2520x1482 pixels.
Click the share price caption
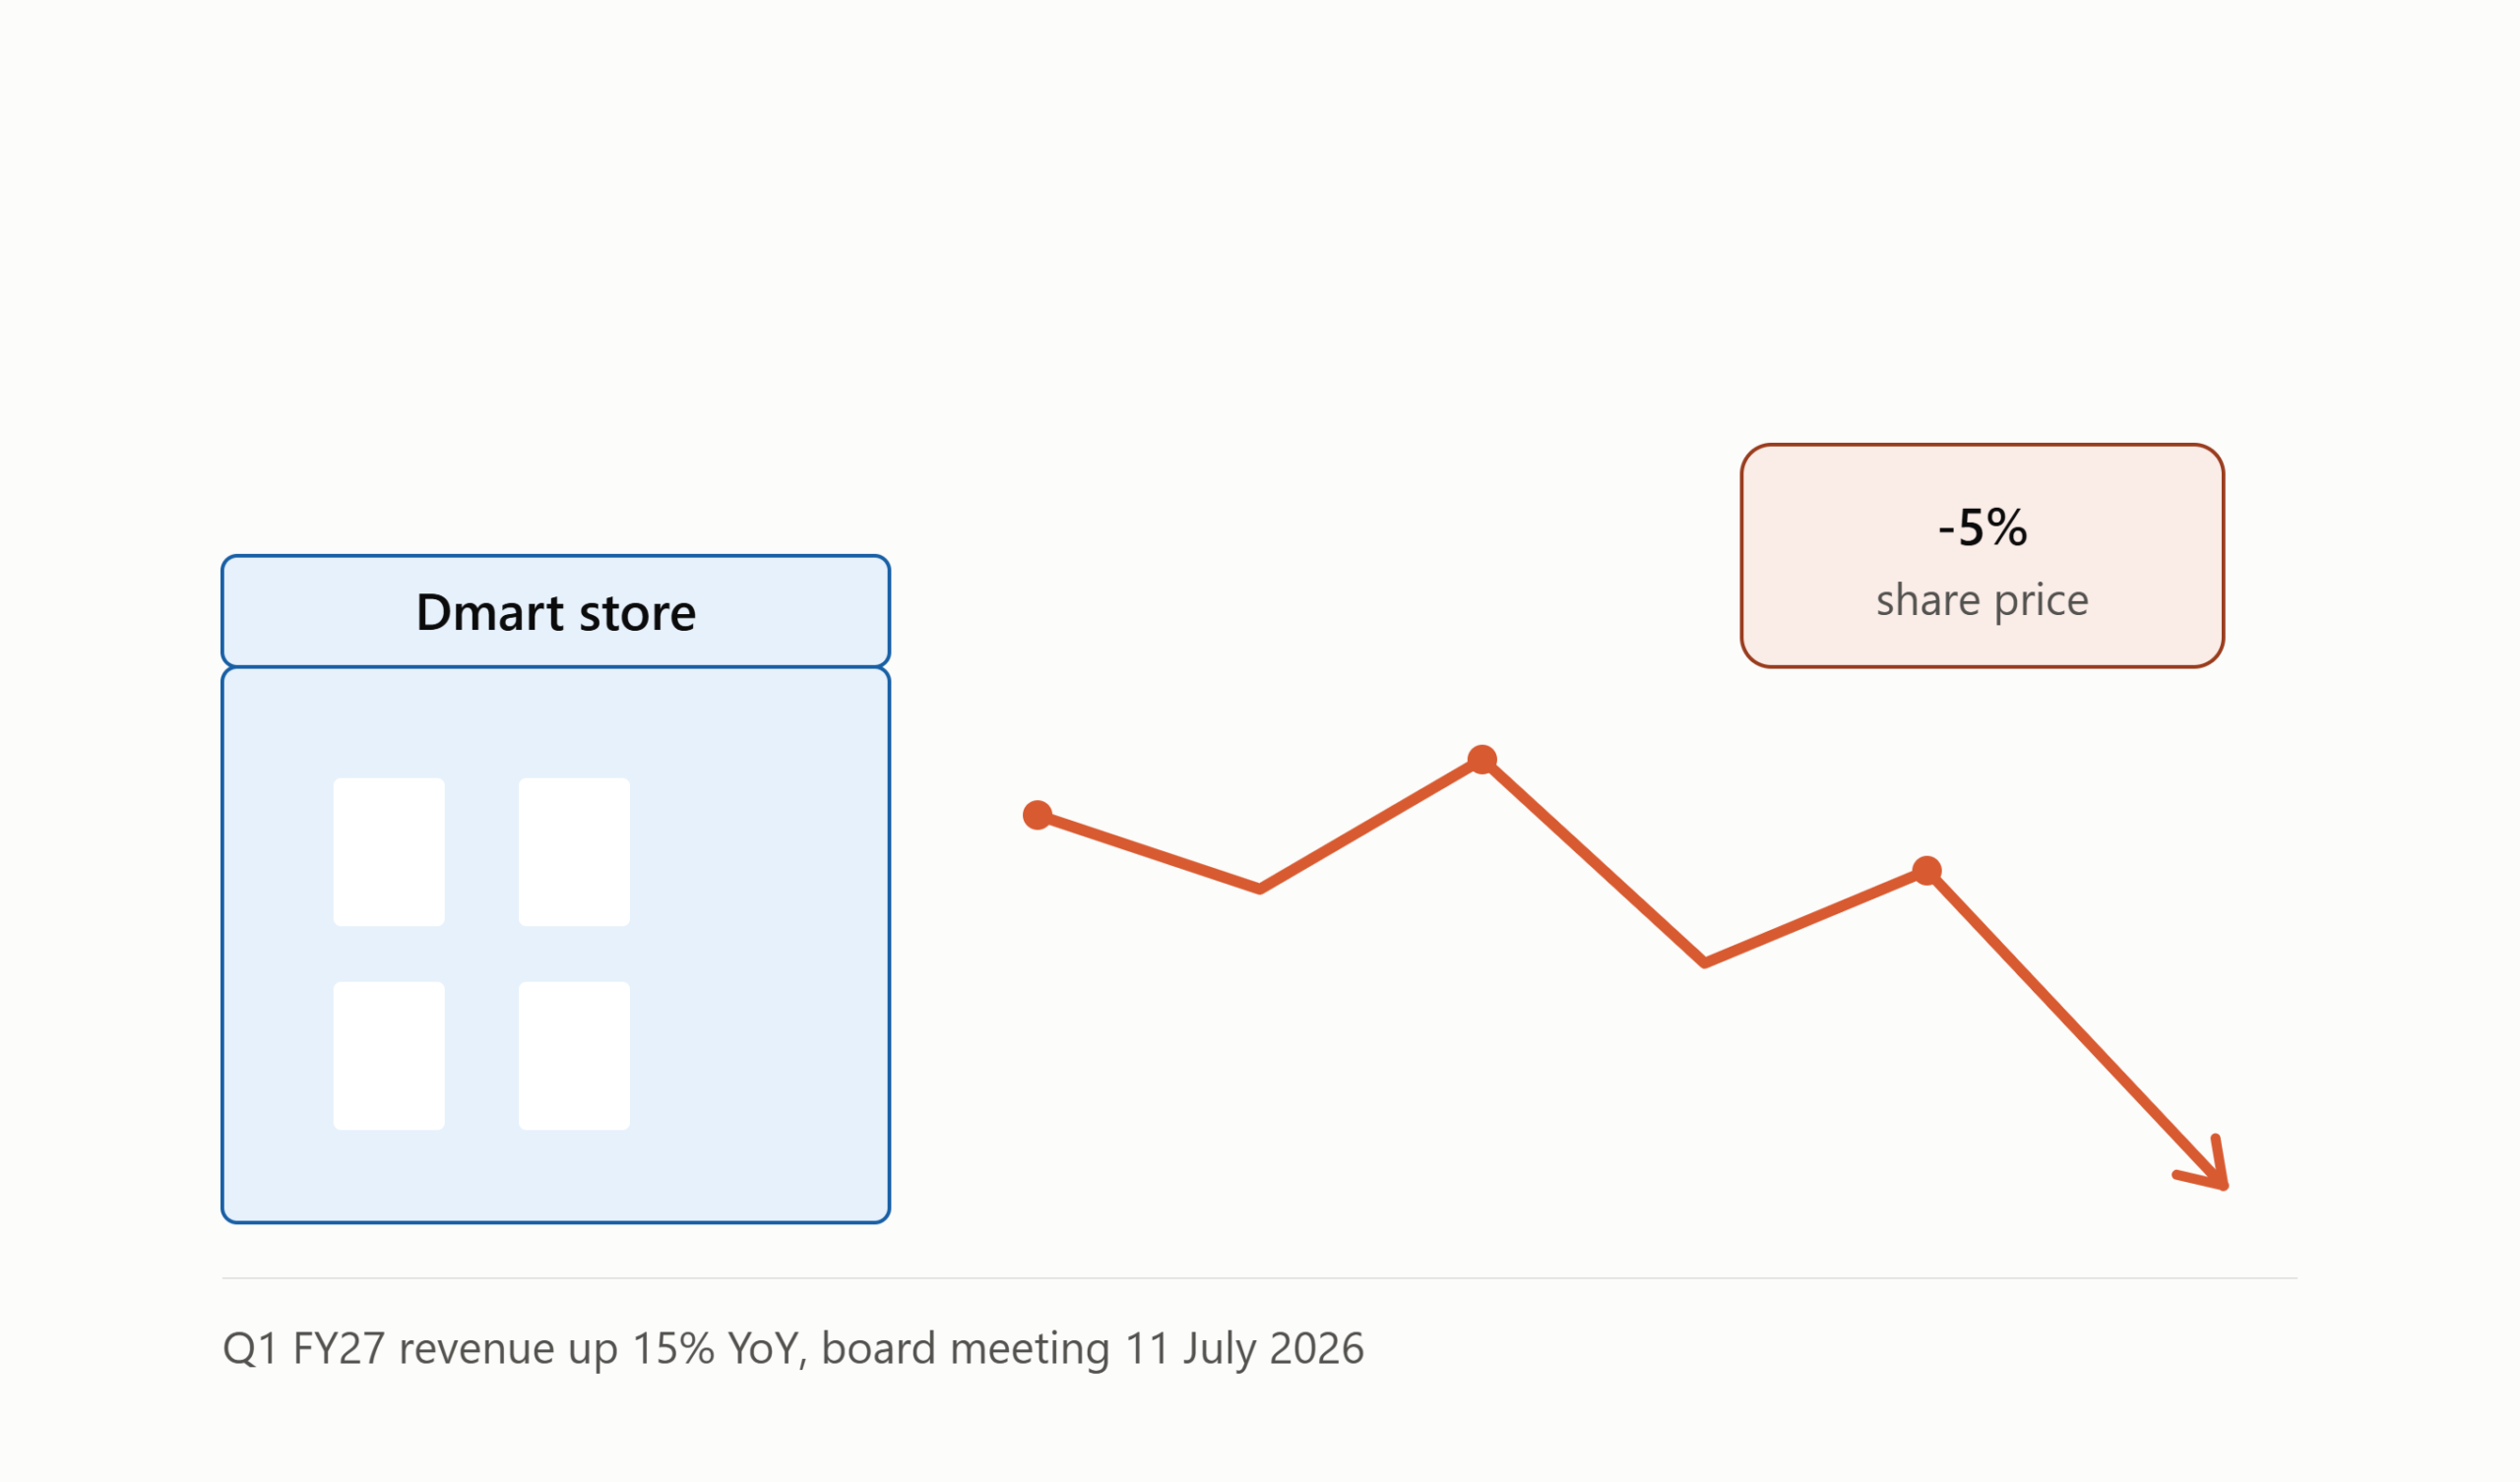(x=1982, y=601)
